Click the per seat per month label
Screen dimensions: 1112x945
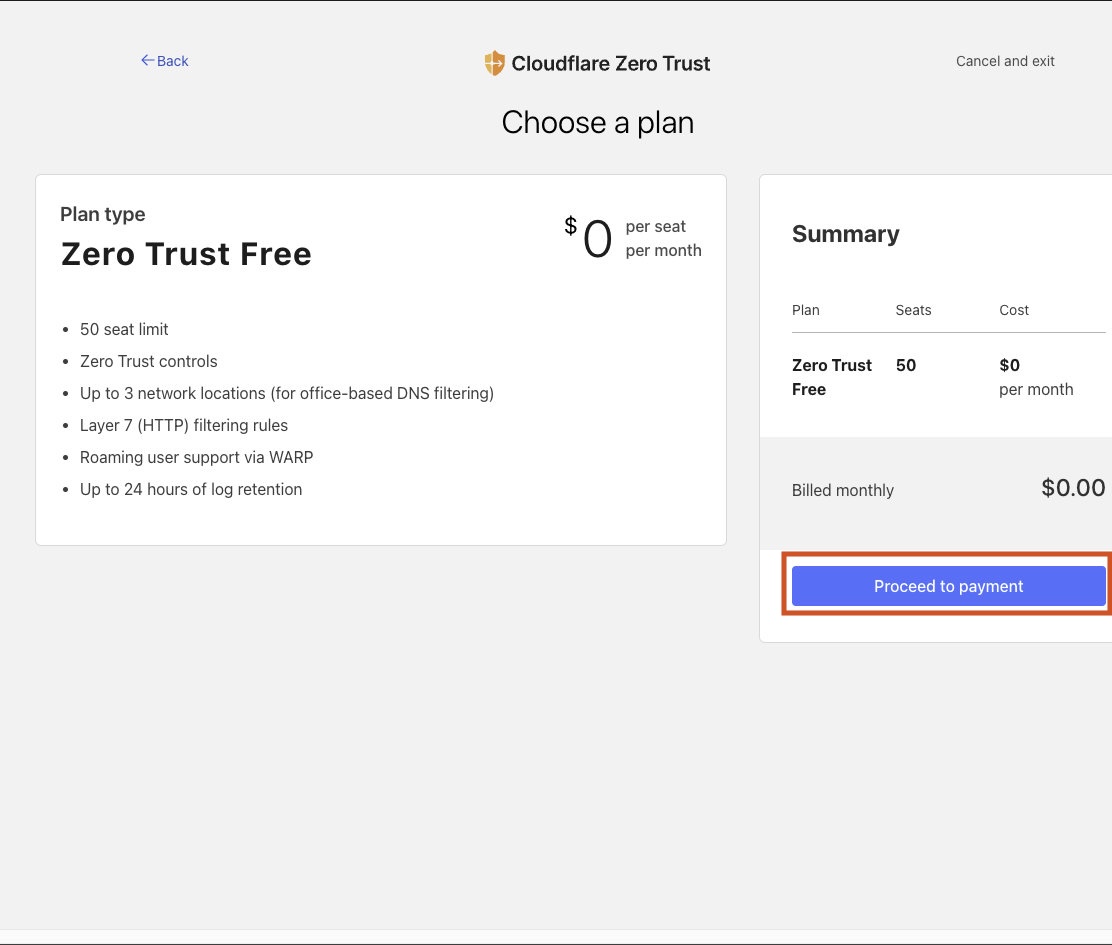663,239
